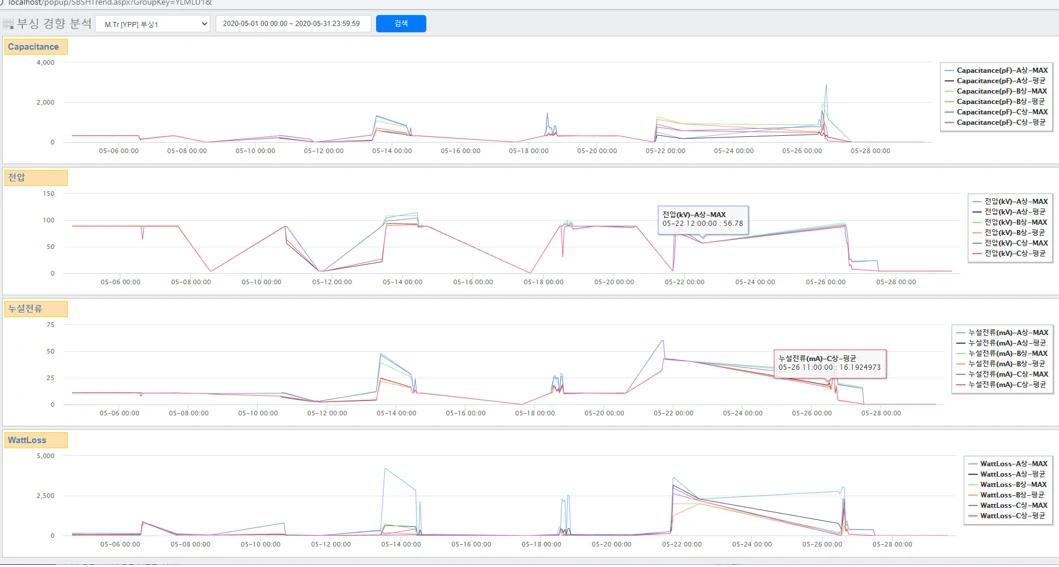Toggle Capacitance(pF)-C상-MAX legend series
This screenshot has width=1059, height=567.
(x=996, y=111)
